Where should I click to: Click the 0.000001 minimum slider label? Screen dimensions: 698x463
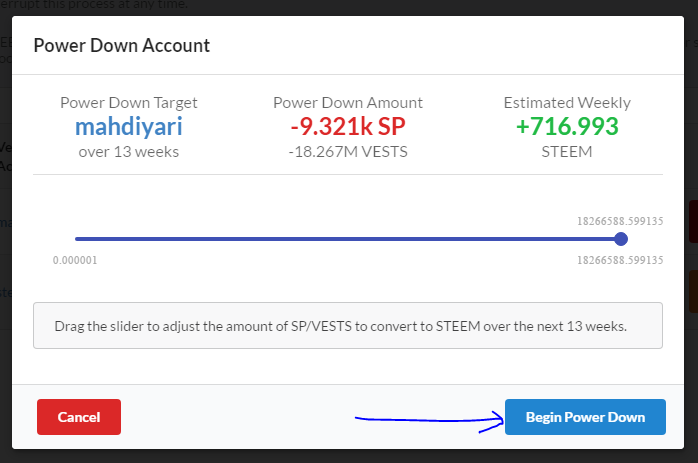pyautogui.click(x=76, y=259)
